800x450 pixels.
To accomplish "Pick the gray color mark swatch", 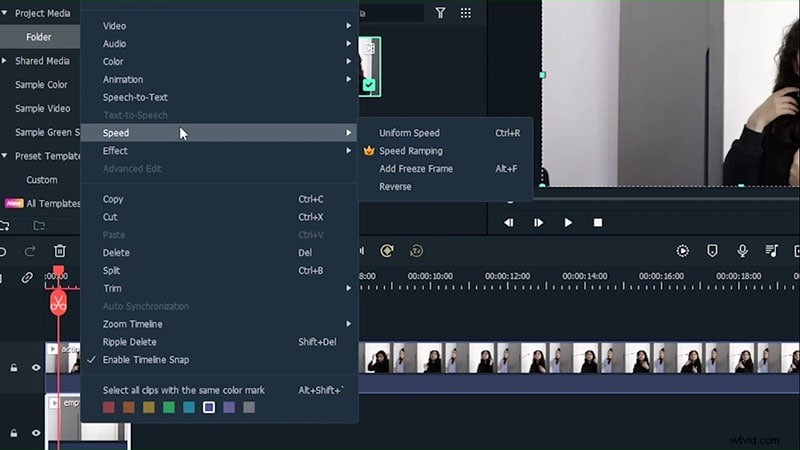I will coord(249,407).
